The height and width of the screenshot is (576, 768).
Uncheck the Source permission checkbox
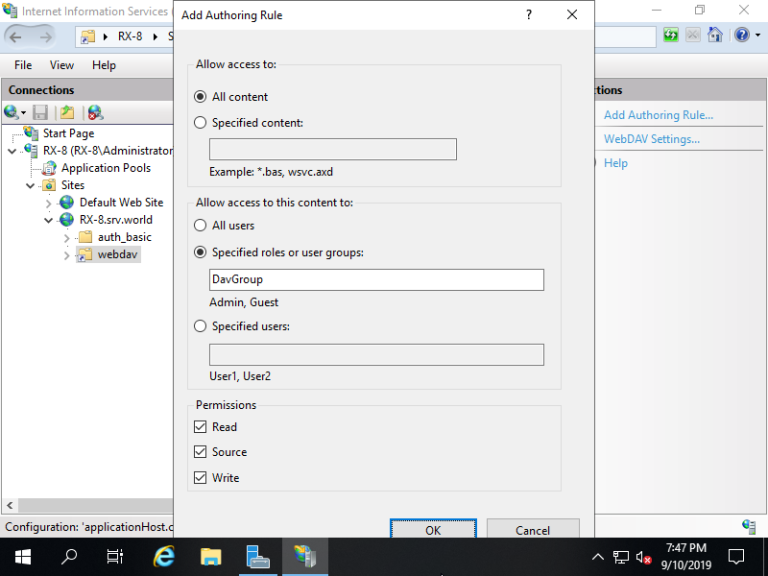201,452
